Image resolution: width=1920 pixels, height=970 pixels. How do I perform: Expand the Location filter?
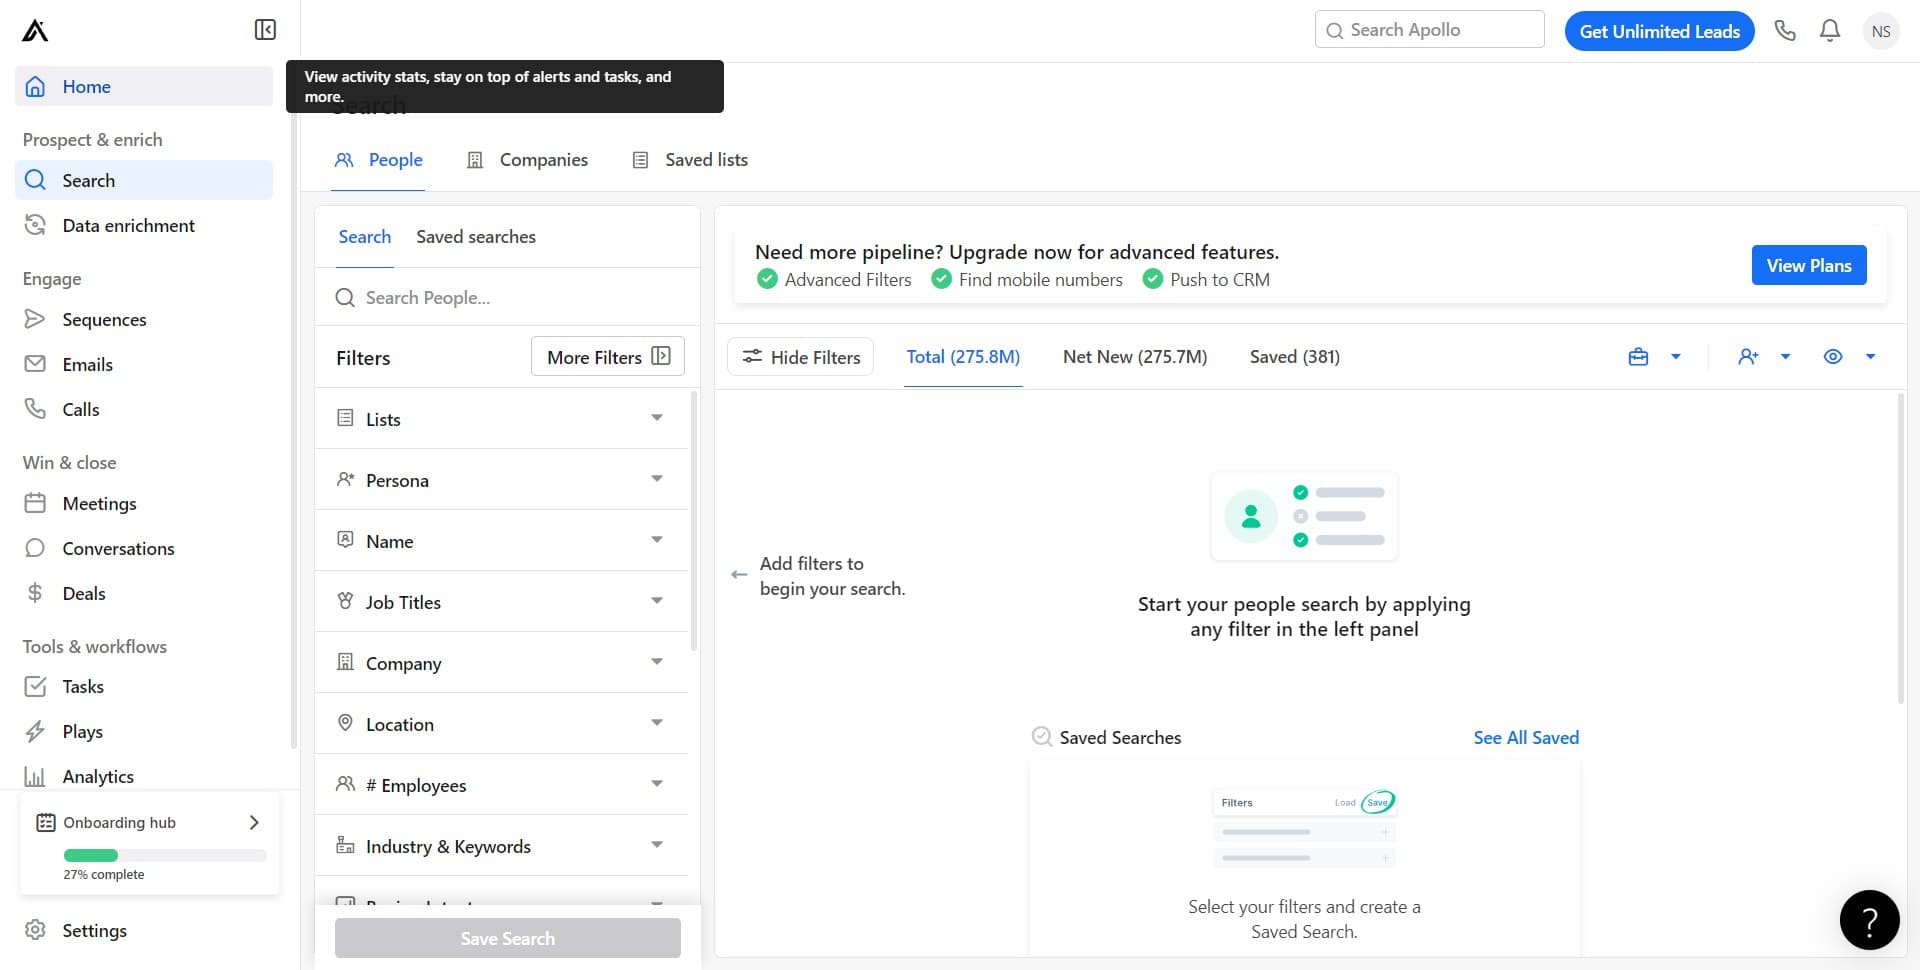pyautogui.click(x=502, y=724)
